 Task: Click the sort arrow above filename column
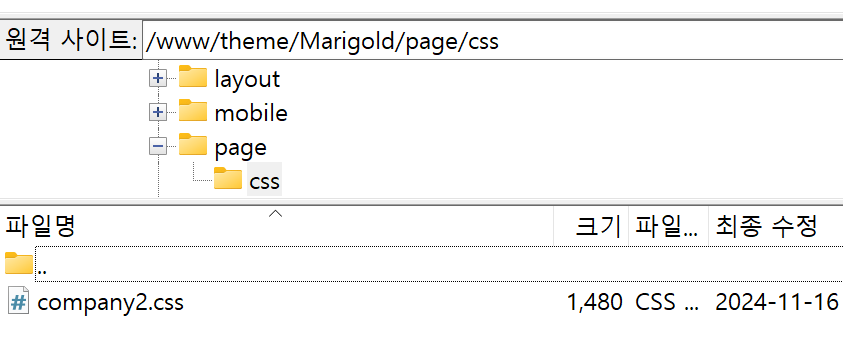click(275, 213)
